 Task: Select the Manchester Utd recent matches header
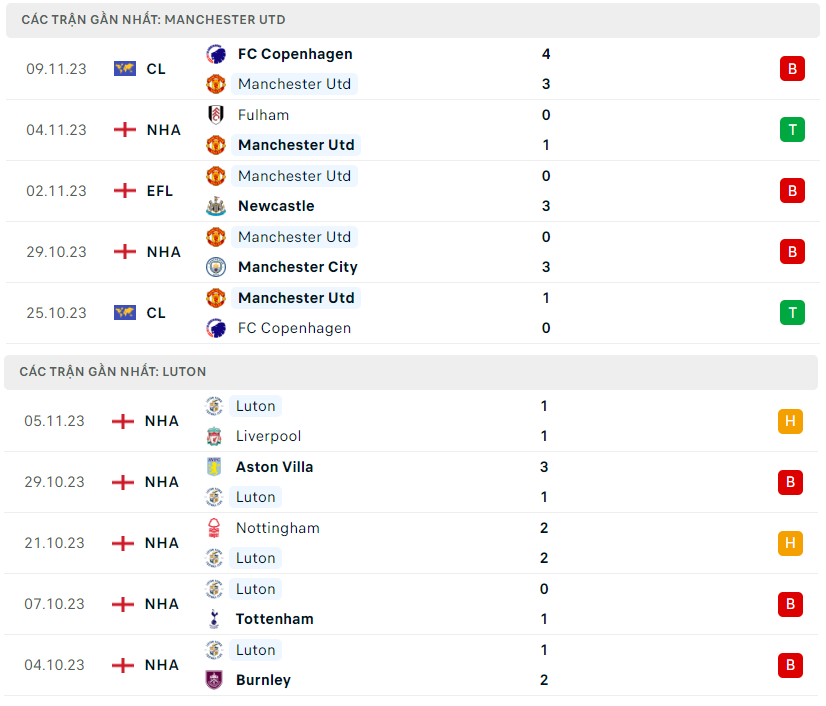153,20
